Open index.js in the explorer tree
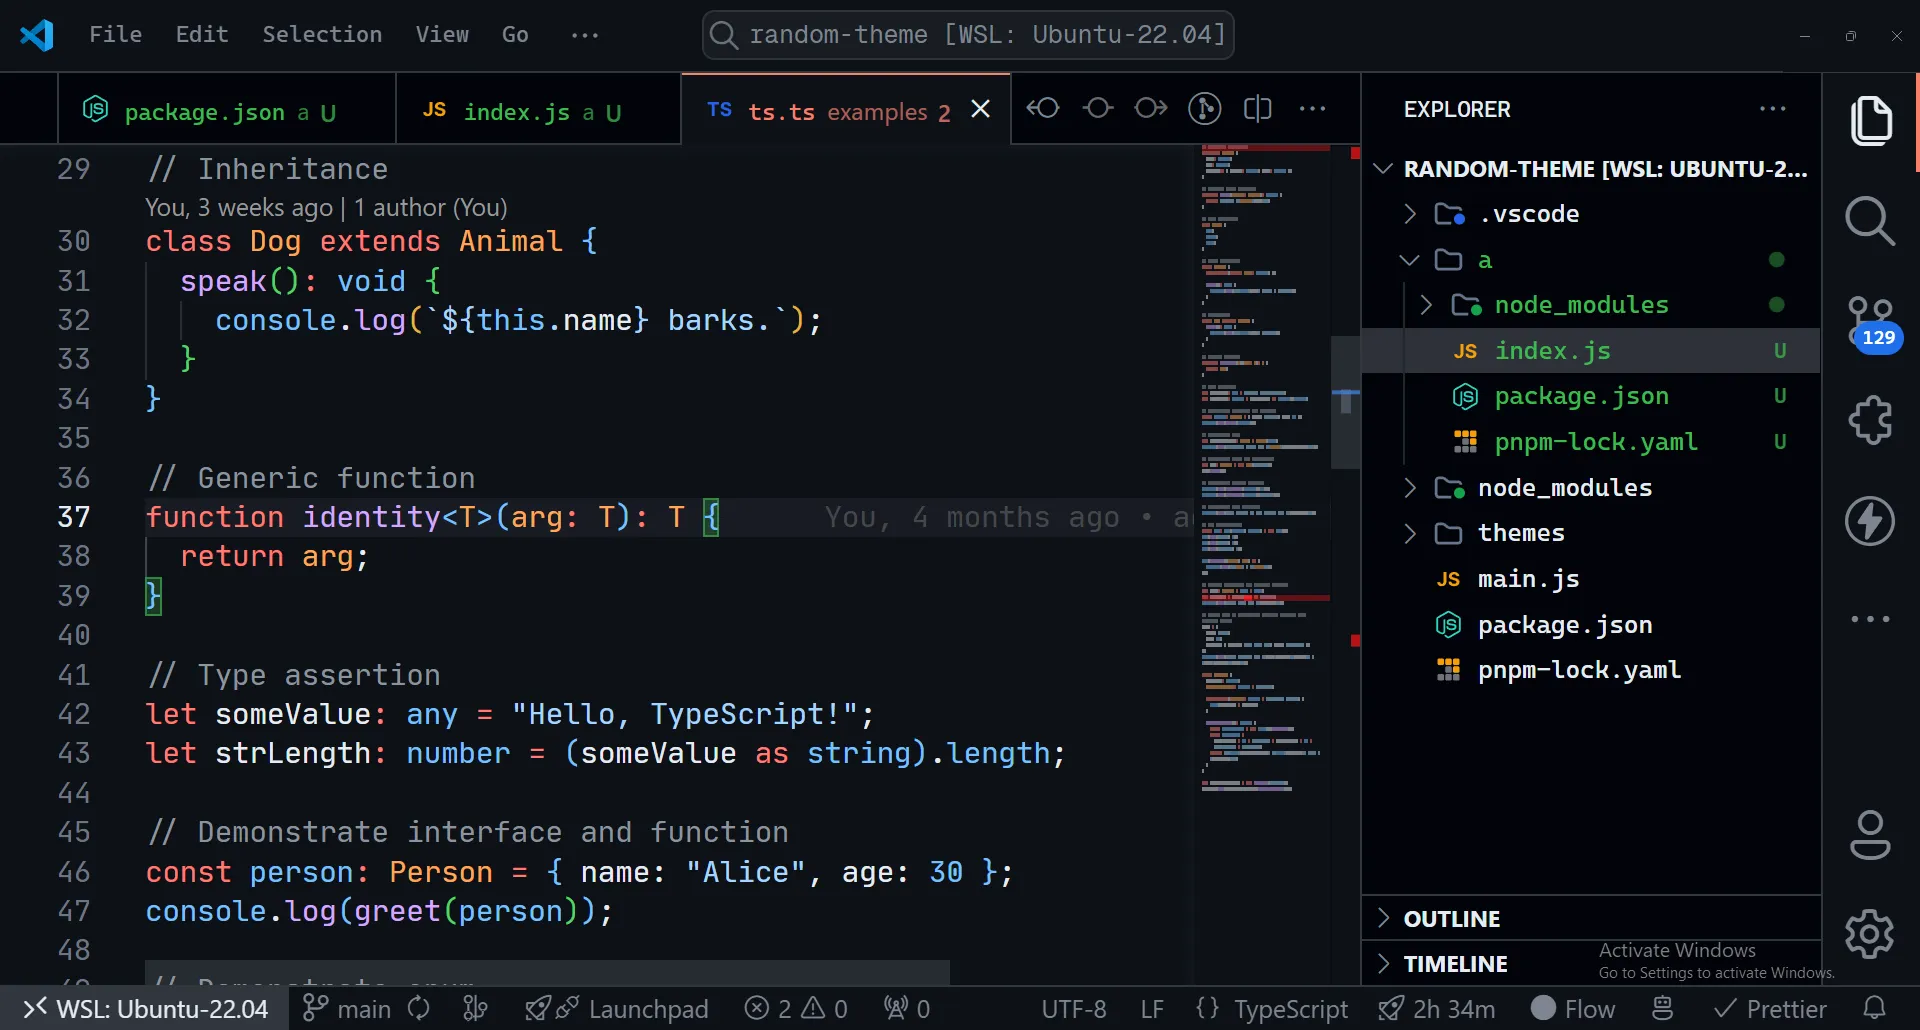1920x1030 pixels. 1591,351
